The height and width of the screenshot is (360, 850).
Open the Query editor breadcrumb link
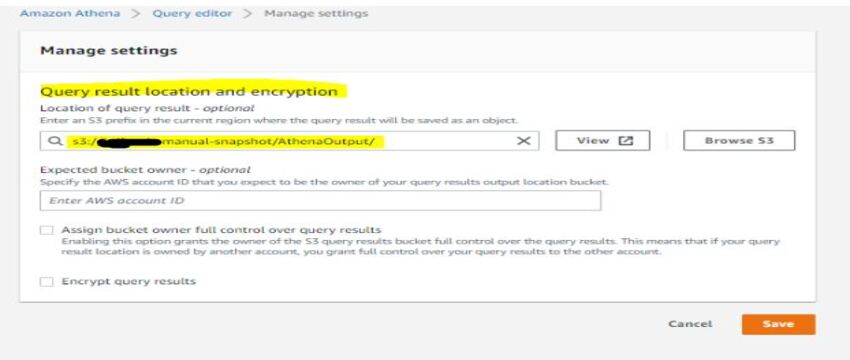192,13
